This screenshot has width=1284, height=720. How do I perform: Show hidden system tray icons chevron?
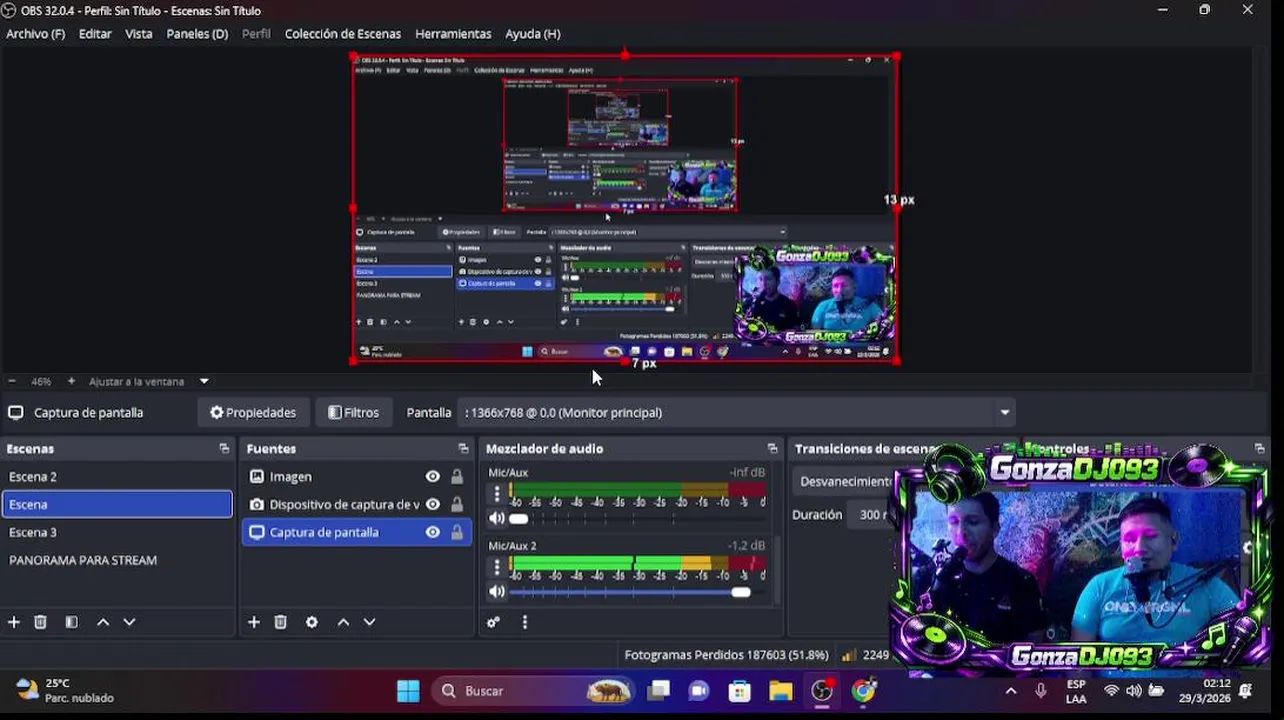(1011, 691)
